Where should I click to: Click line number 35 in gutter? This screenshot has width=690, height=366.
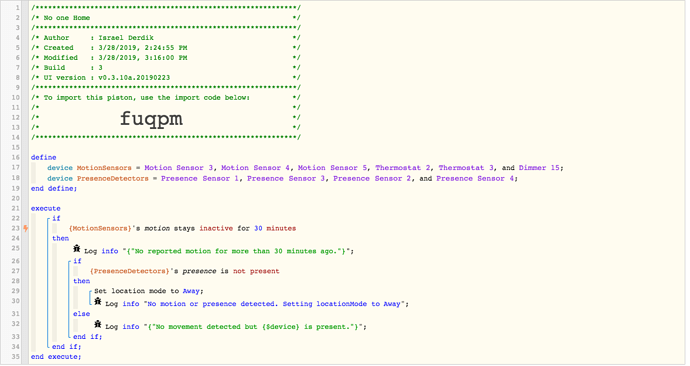15,357
